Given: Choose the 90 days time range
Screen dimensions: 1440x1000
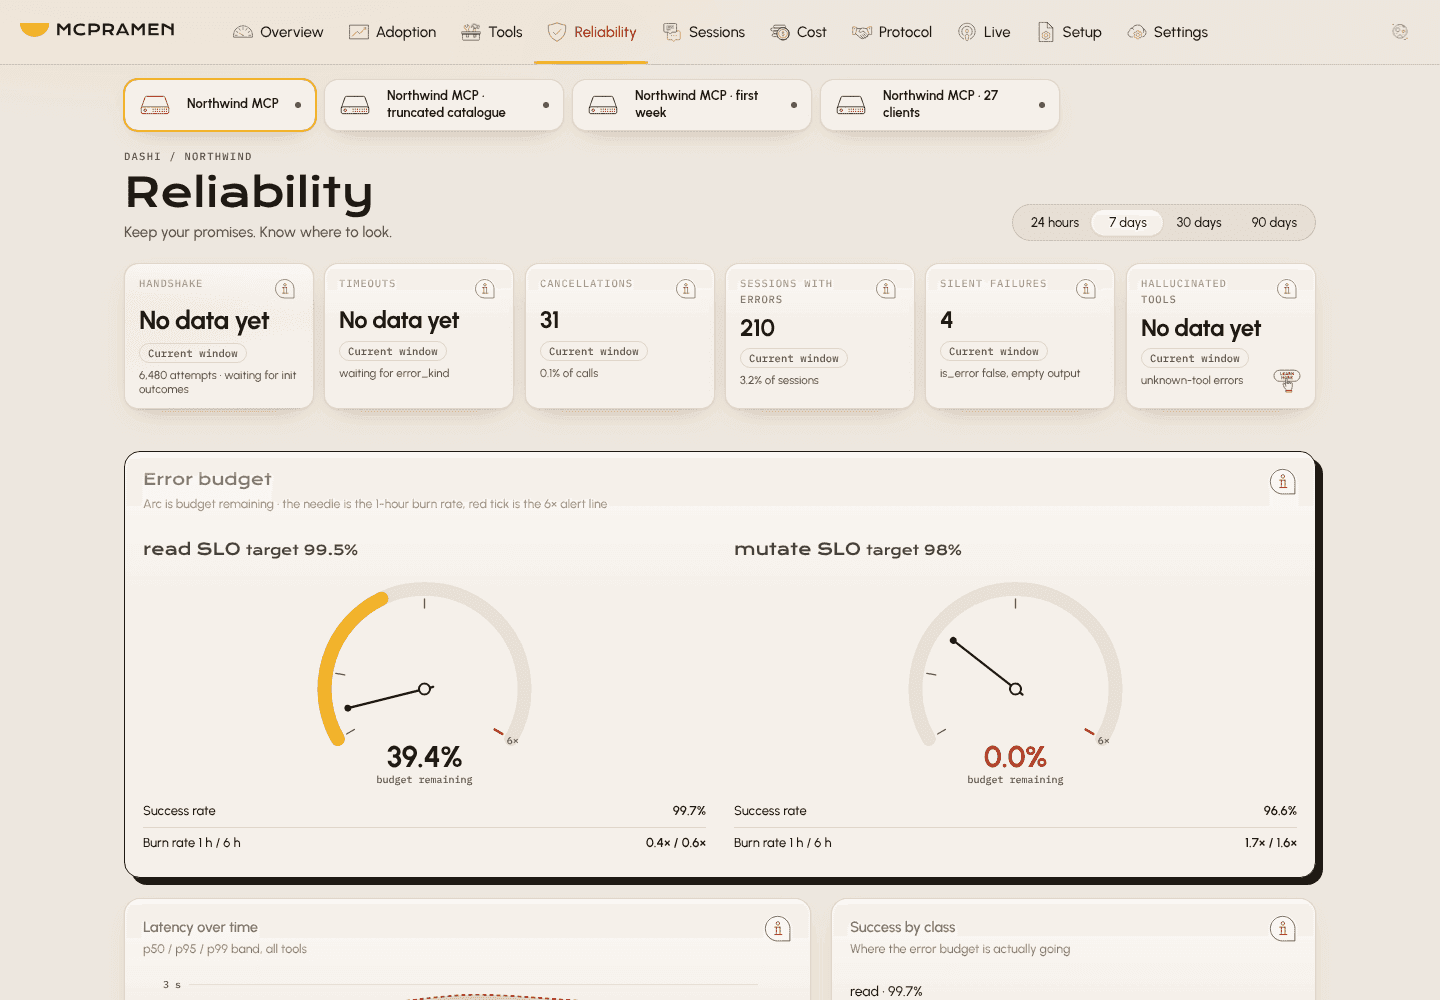Looking at the screenshot, I should 1274,222.
